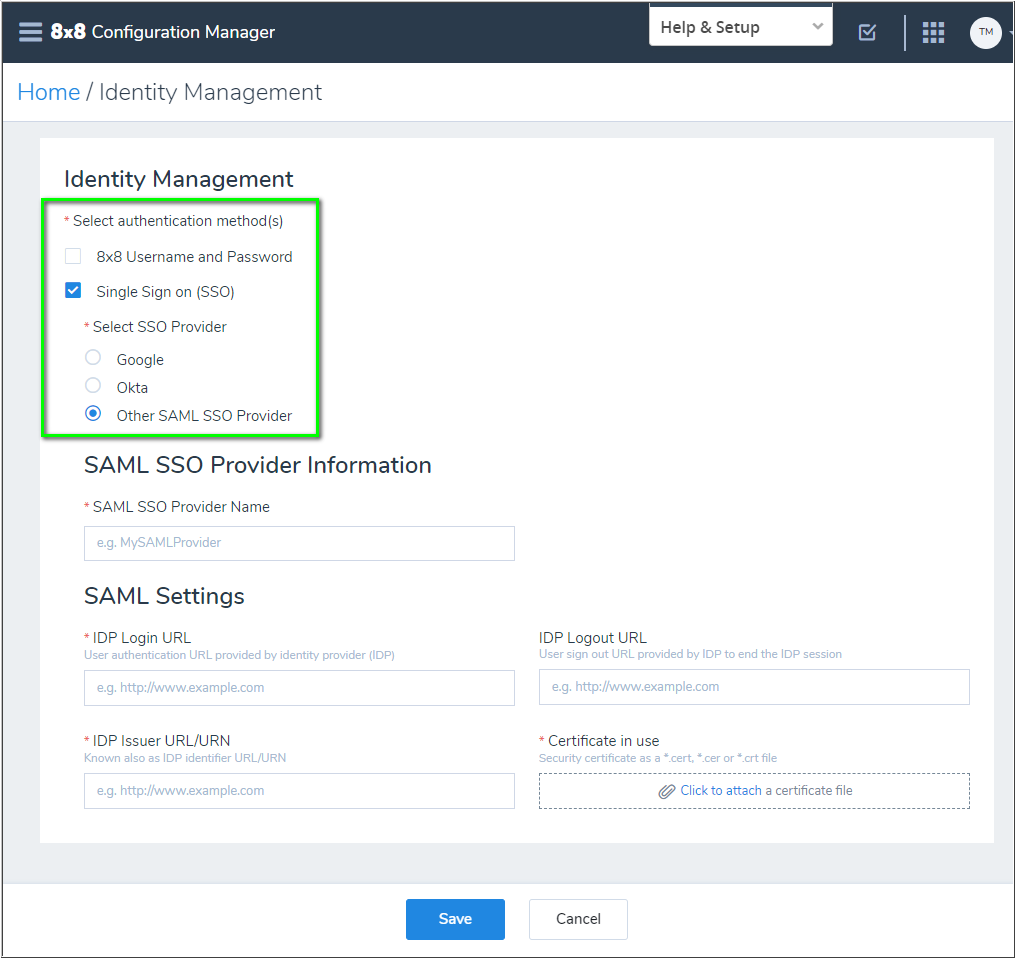Click 'Click to attach' certificate link

point(721,790)
